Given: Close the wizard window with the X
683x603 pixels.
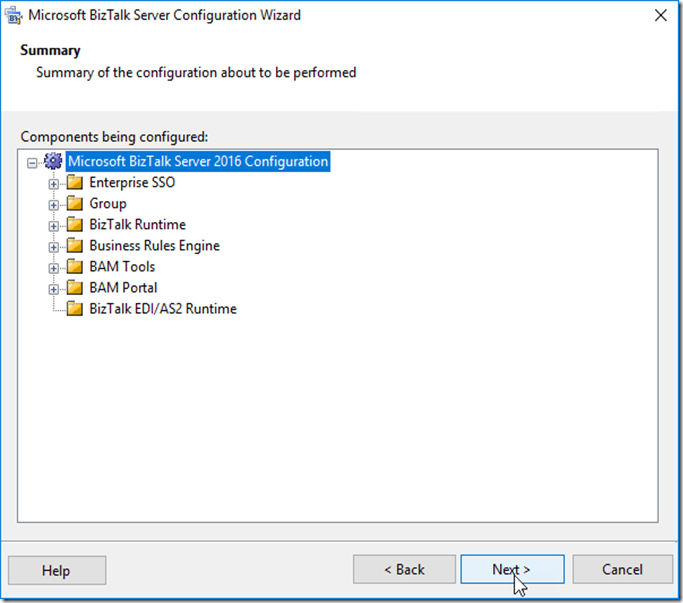Looking at the screenshot, I should [x=660, y=15].
